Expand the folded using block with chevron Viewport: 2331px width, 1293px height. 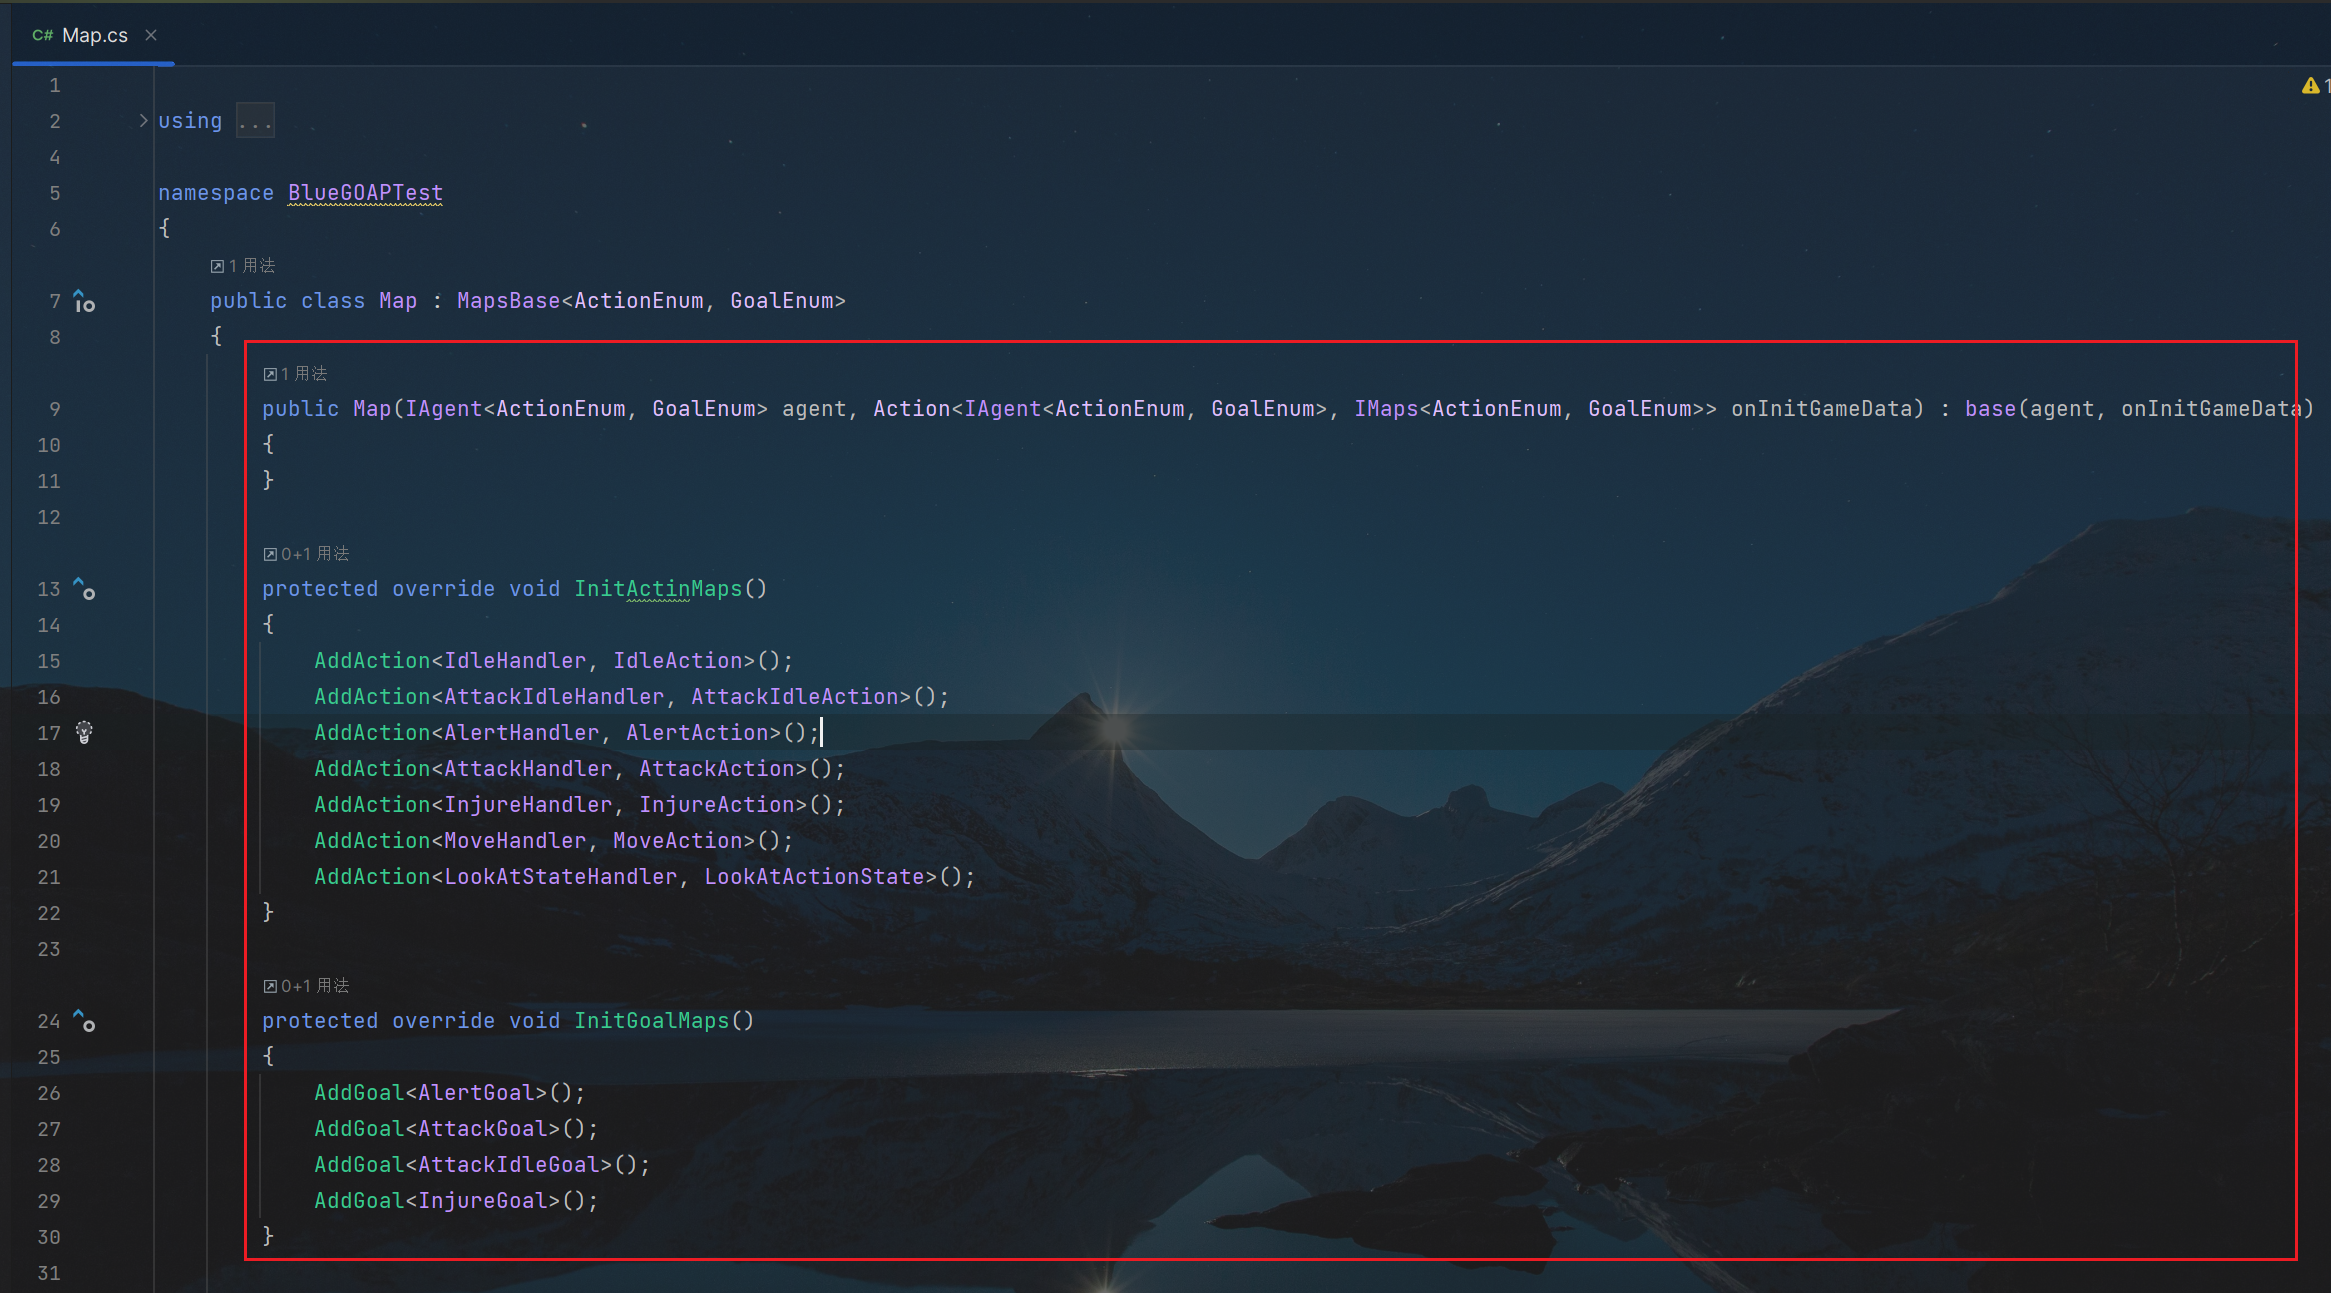tap(143, 121)
